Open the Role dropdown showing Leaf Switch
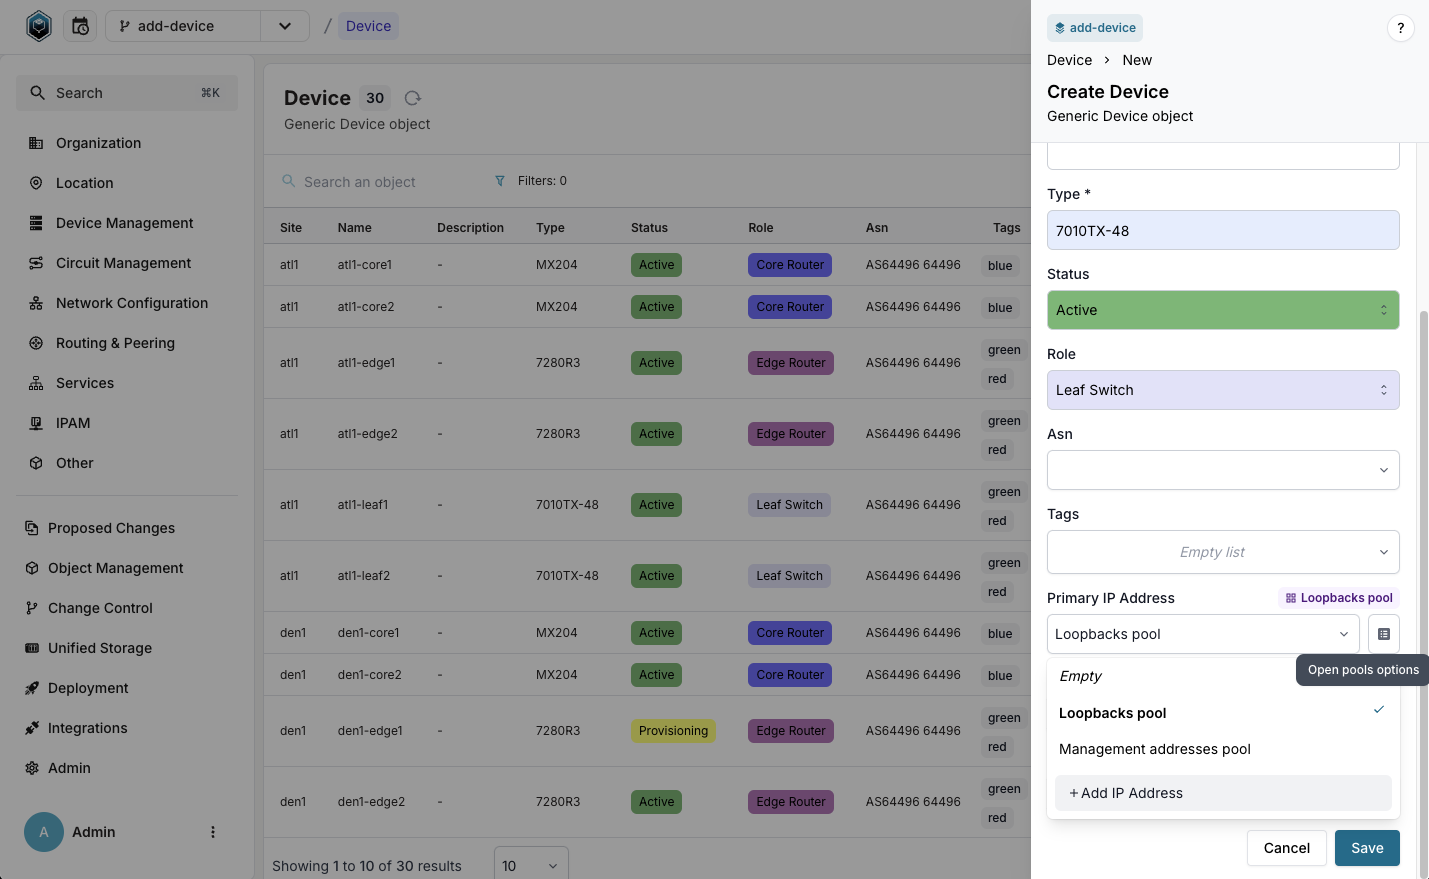The image size is (1429, 879). (x=1222, y=390)
